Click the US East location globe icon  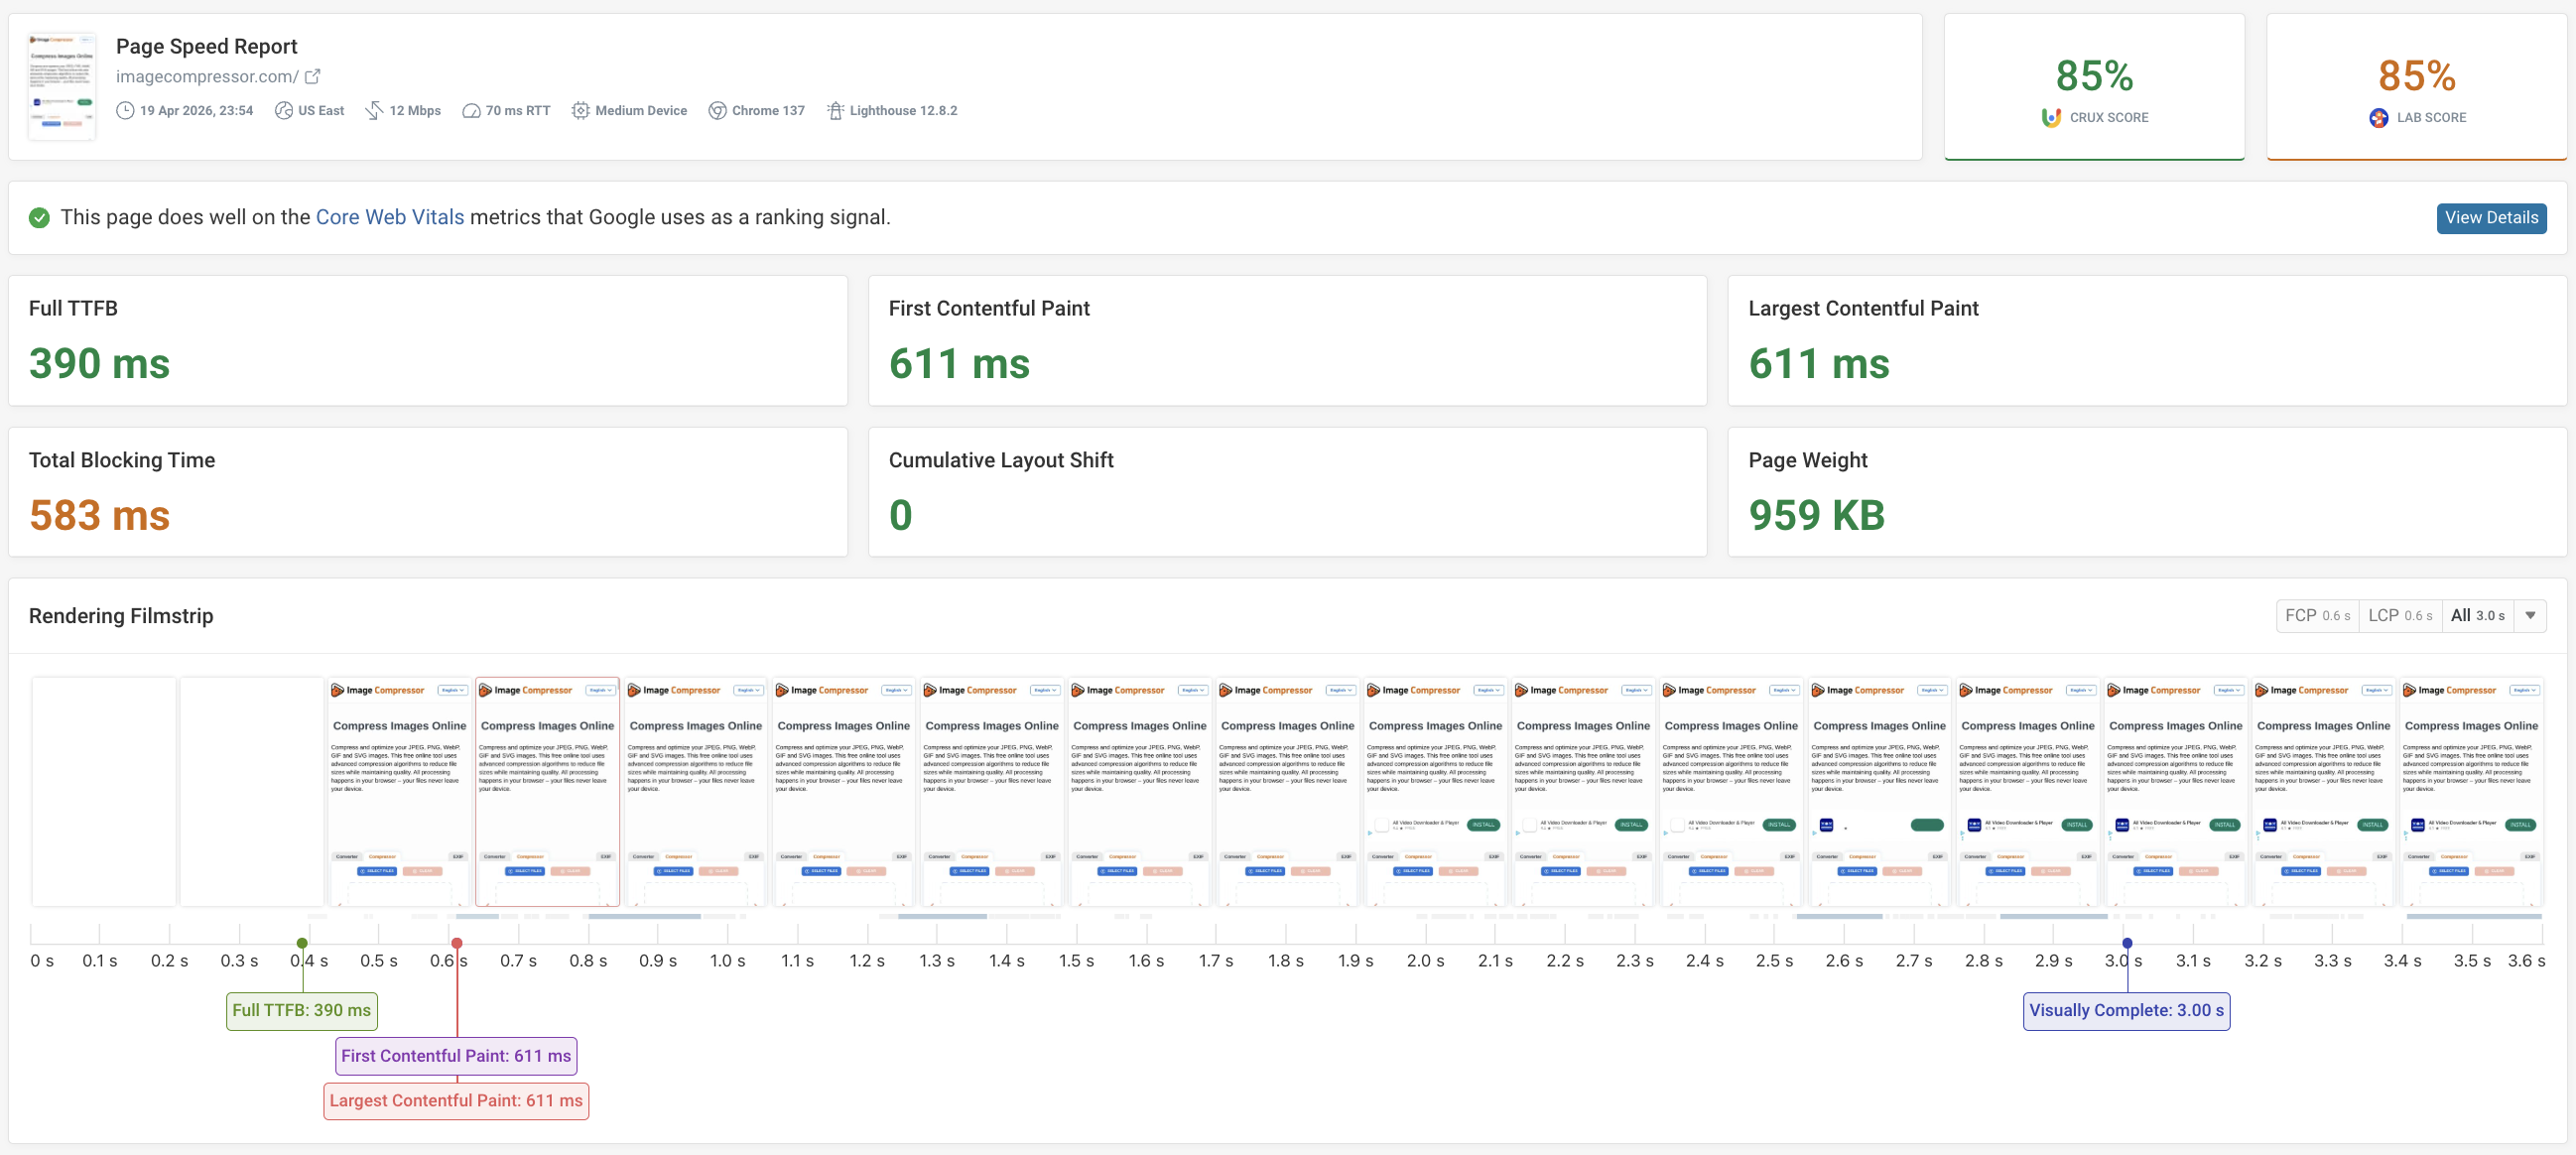(x=283, y=110)
